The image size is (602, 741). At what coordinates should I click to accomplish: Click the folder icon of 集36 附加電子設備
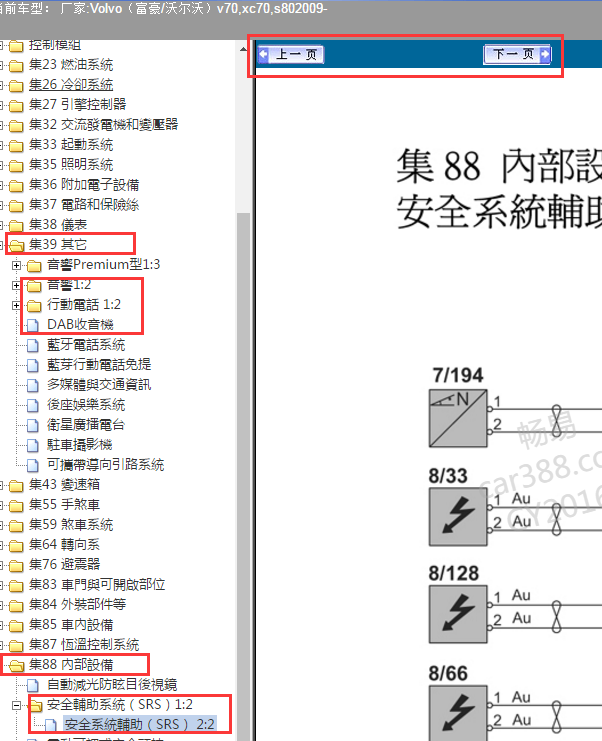pos(16,185)
